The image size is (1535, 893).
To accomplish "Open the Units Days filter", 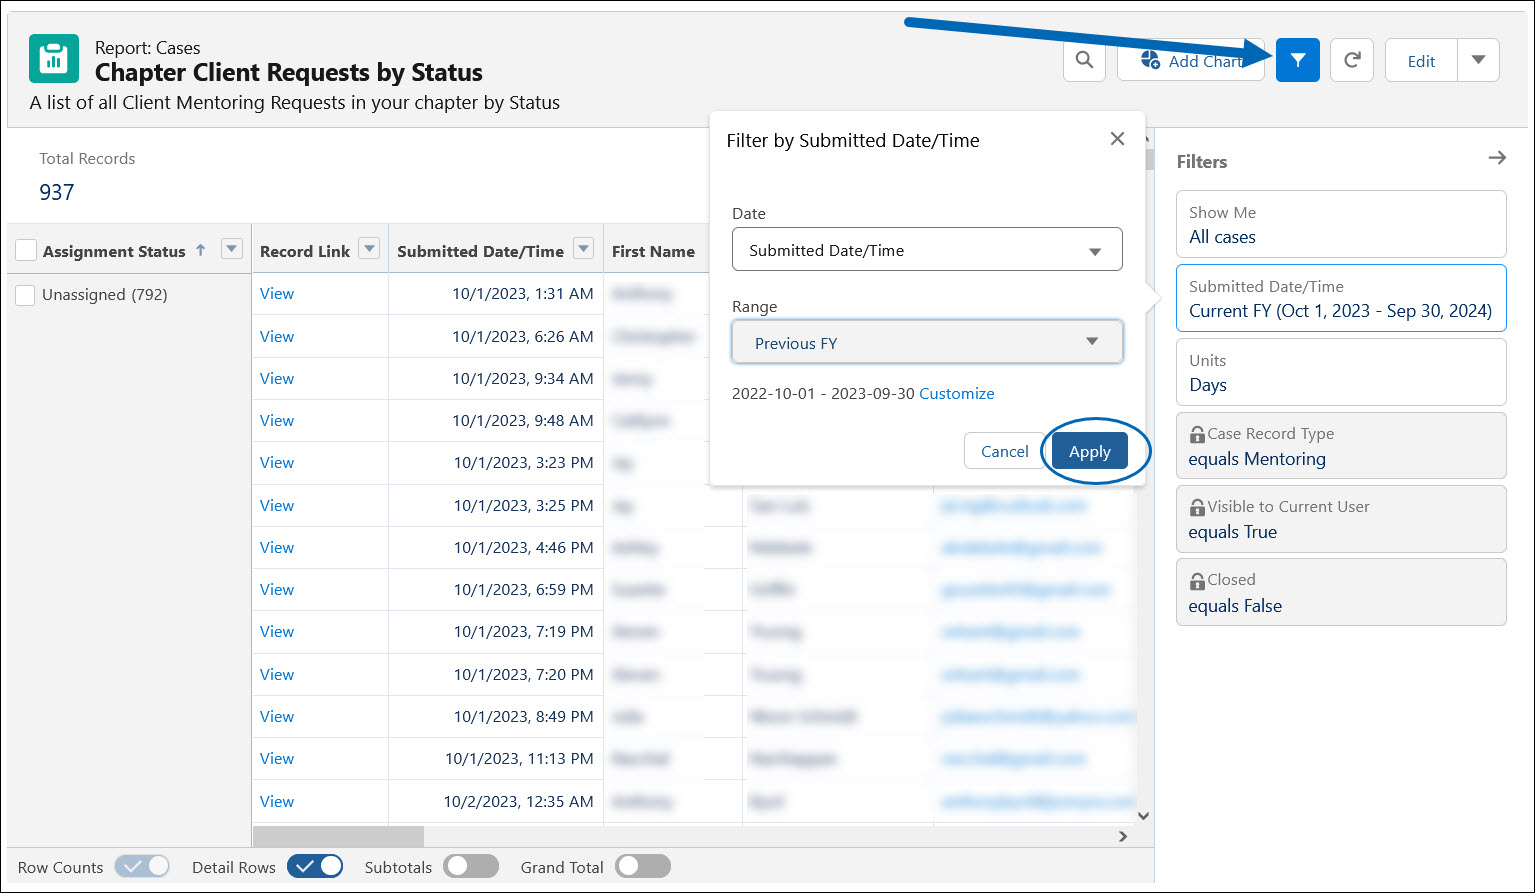I will [x=1341, y=372].
